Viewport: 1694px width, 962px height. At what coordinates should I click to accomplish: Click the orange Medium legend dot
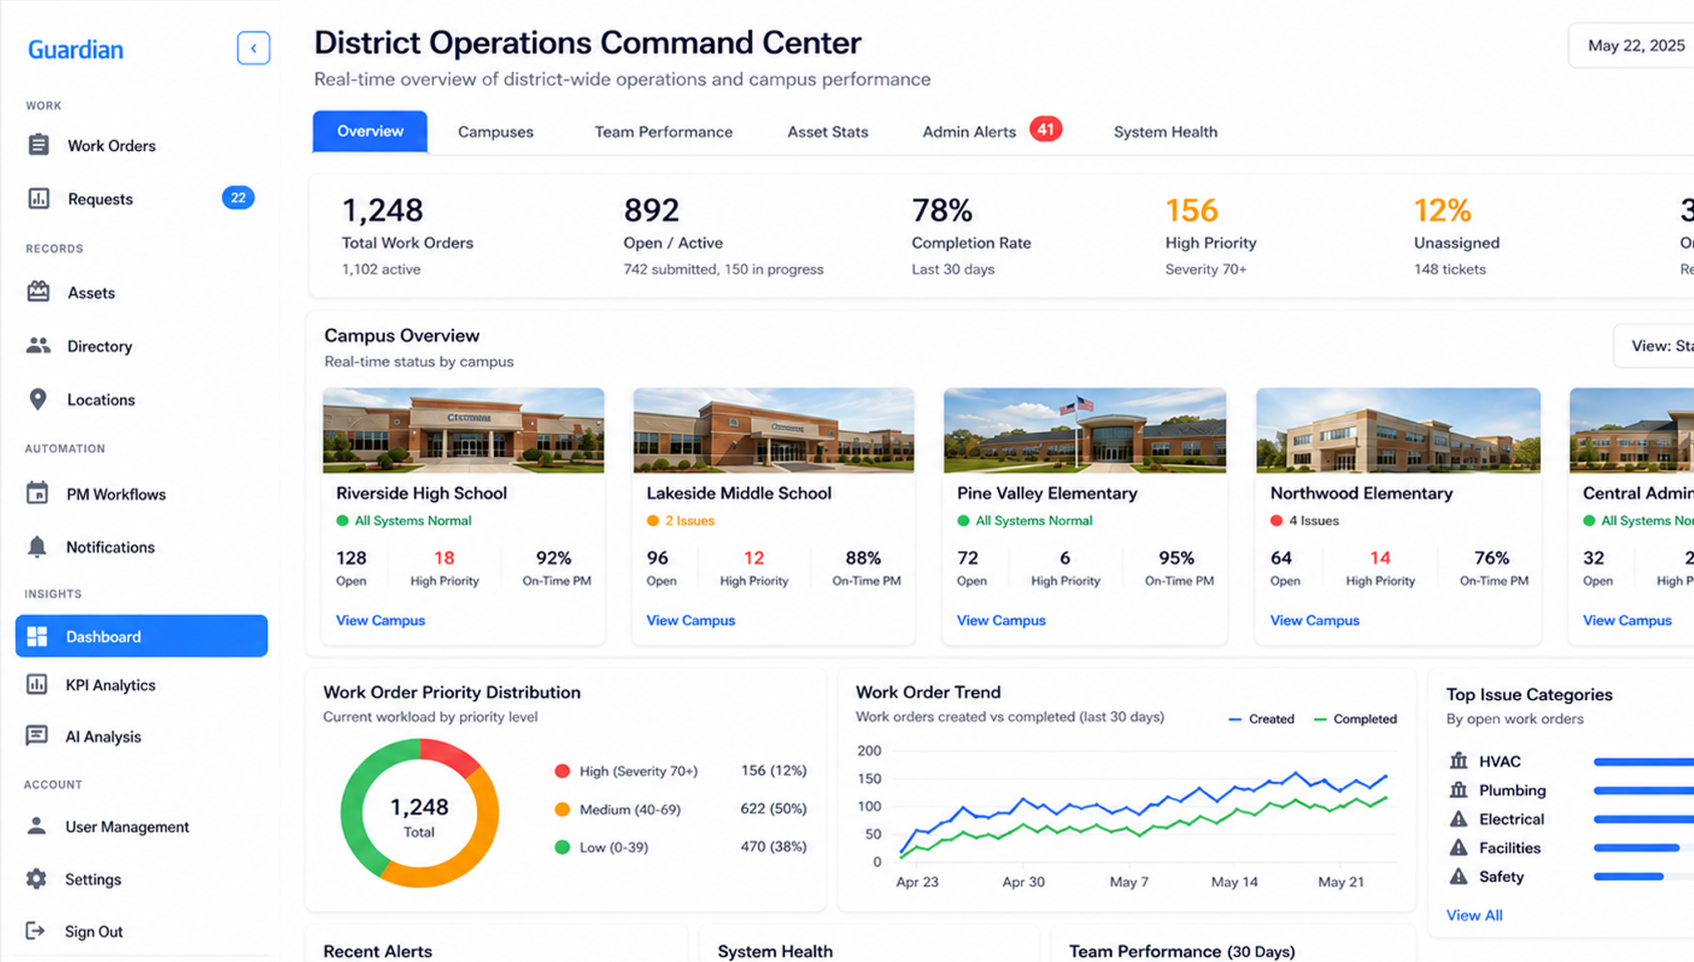point(562,809)
